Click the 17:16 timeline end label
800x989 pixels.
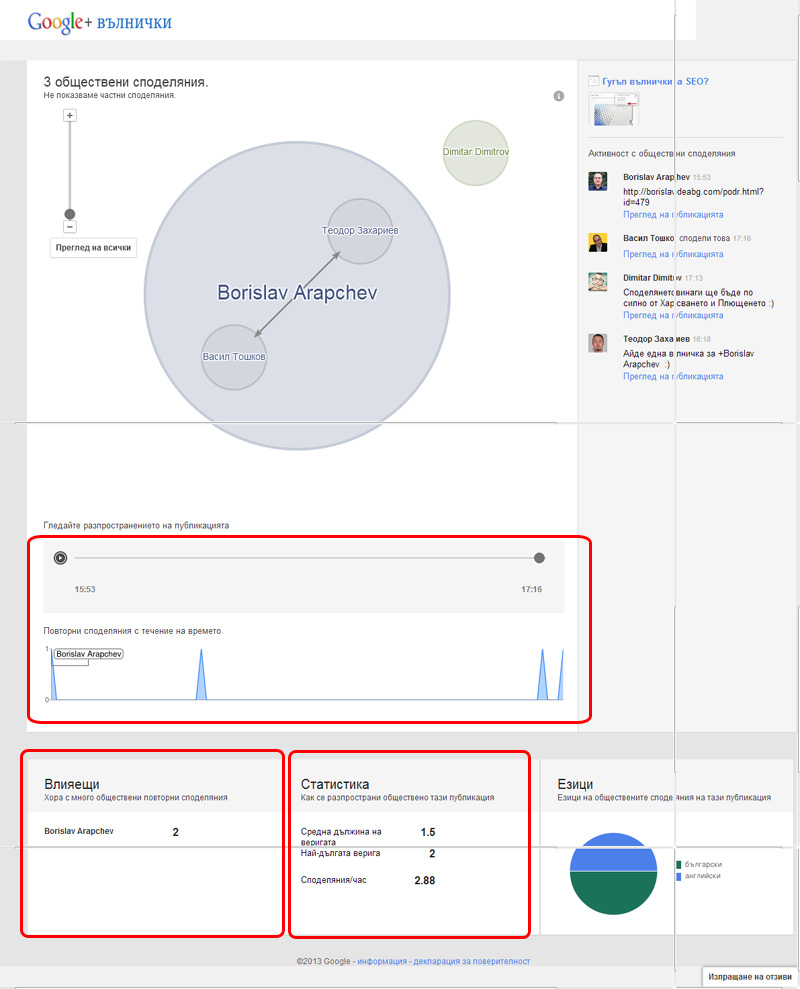(x=531, y=589)
